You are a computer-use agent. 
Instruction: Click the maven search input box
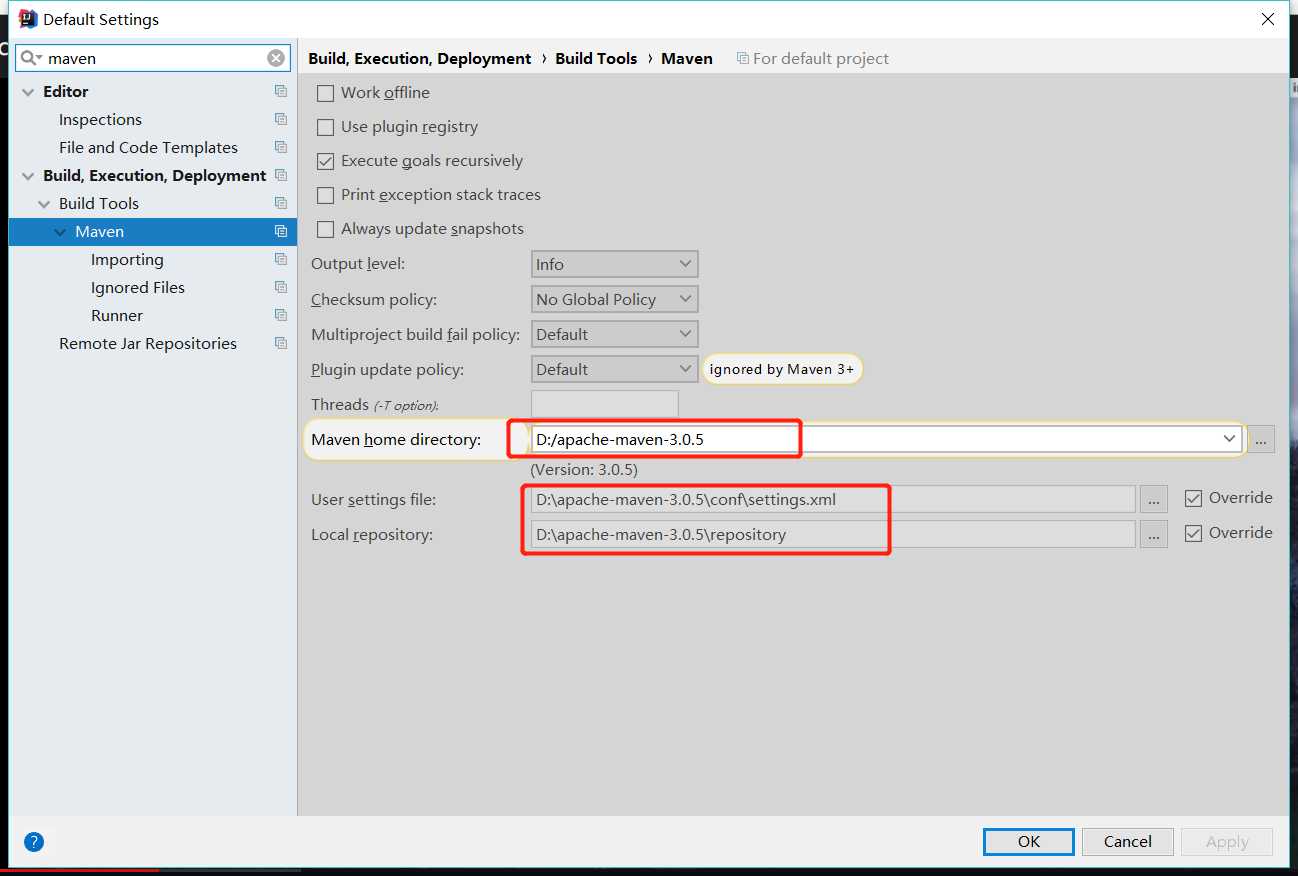155,58
